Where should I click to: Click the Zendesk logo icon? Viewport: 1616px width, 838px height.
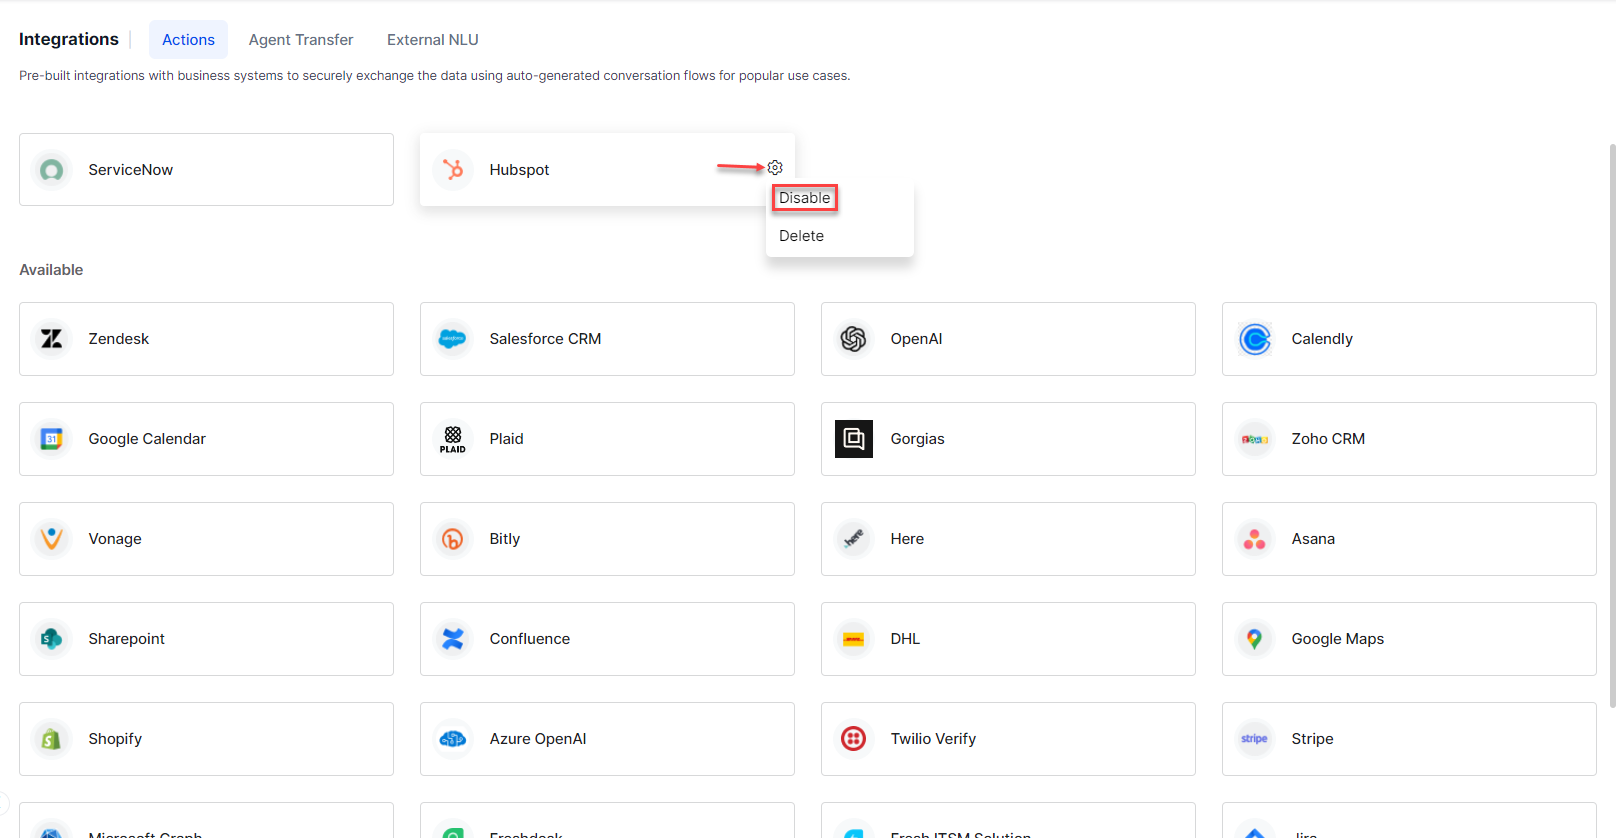pyautogui.click(x=52, y=339)
